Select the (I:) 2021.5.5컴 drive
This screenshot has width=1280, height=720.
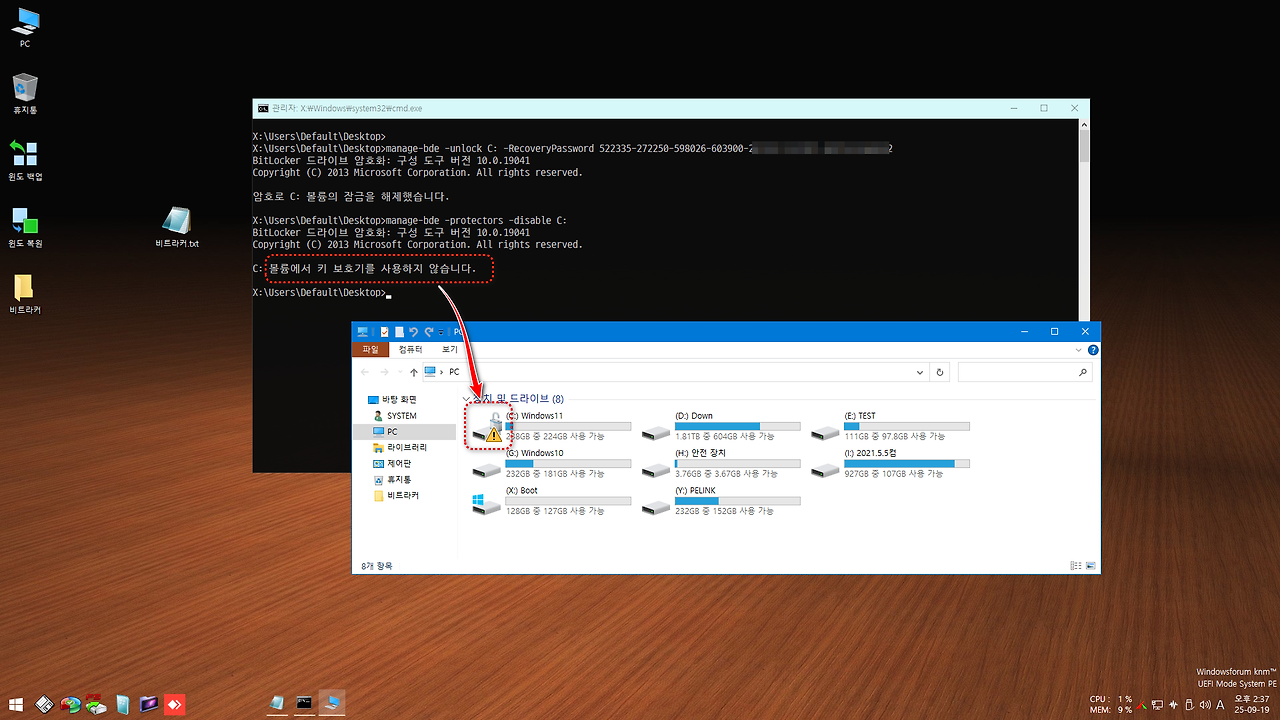890,464
